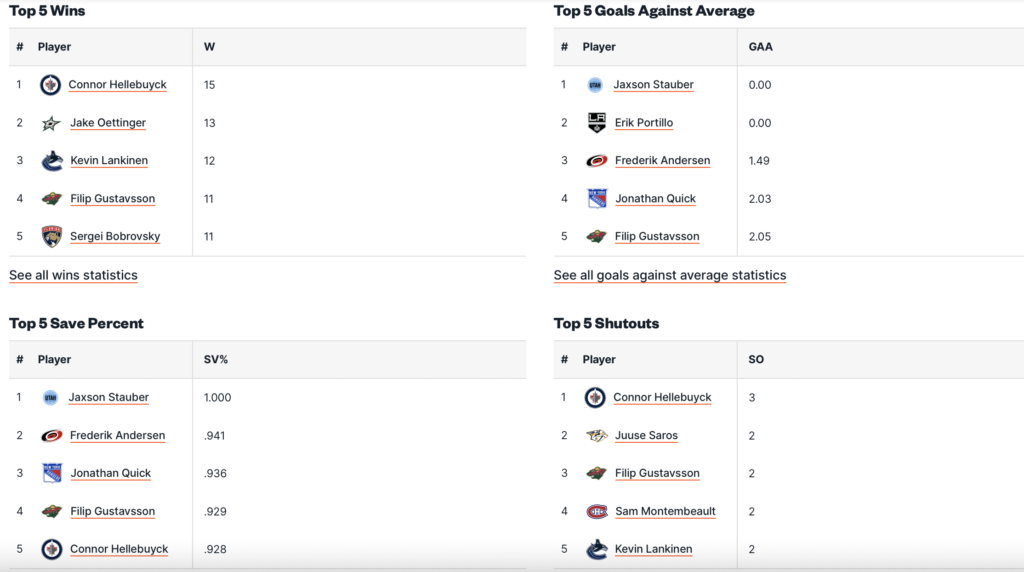The width and height of the screenshot is (1024, 572).
Task: Click the W column header in Wins table
Action: [x=209, y=47]
